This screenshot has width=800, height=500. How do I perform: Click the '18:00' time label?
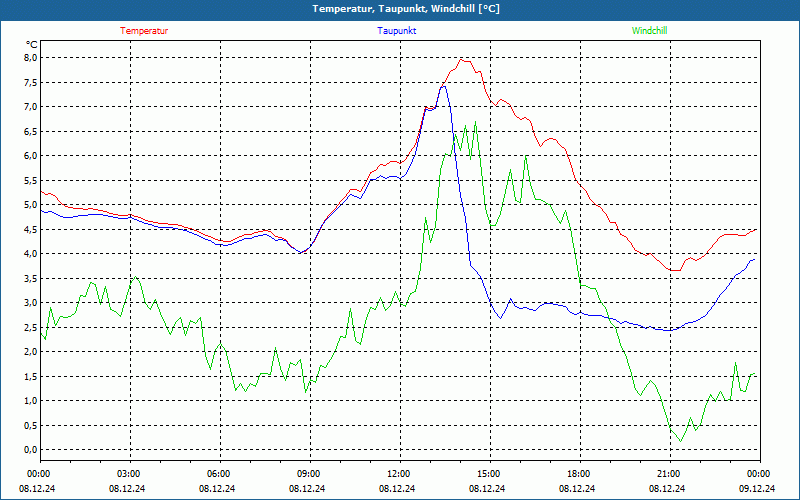(x=580, y=474)
